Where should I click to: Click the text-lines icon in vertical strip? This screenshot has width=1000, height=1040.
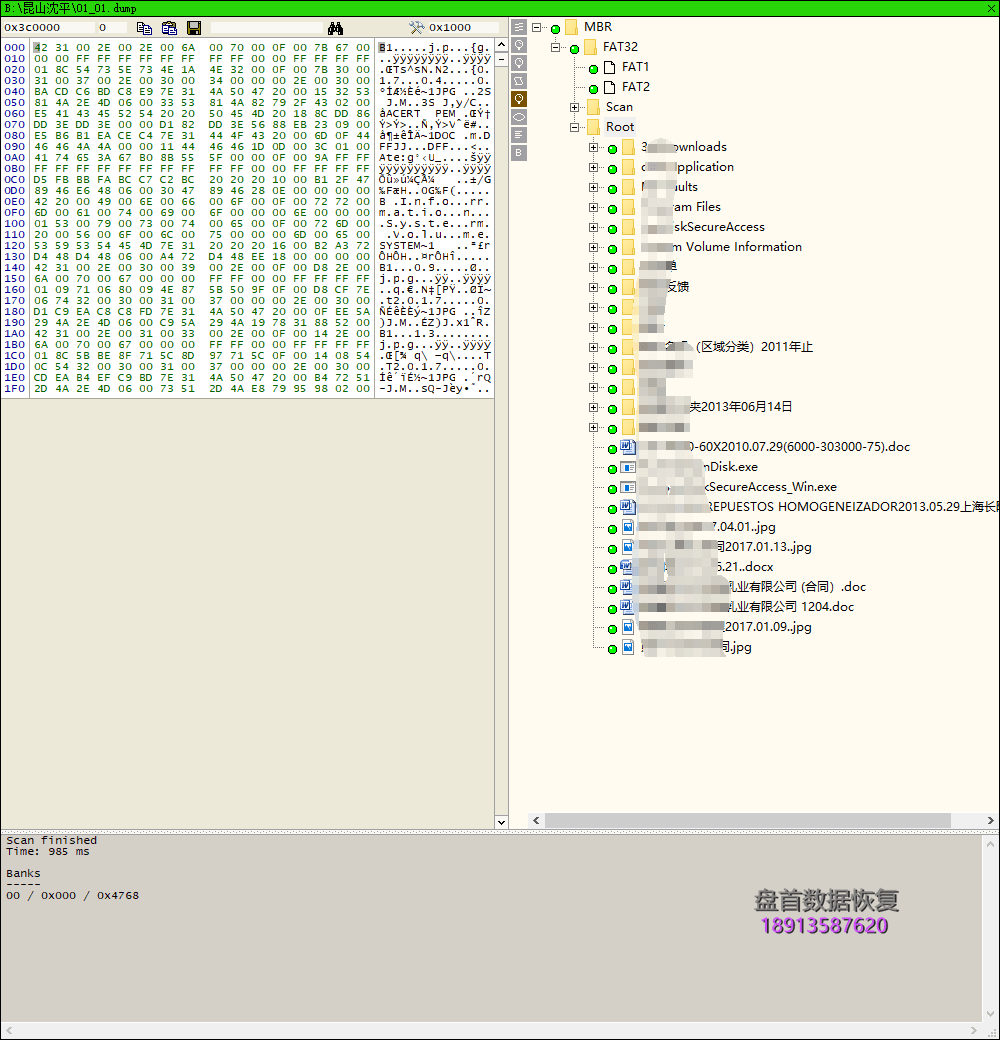click(519, 135)
